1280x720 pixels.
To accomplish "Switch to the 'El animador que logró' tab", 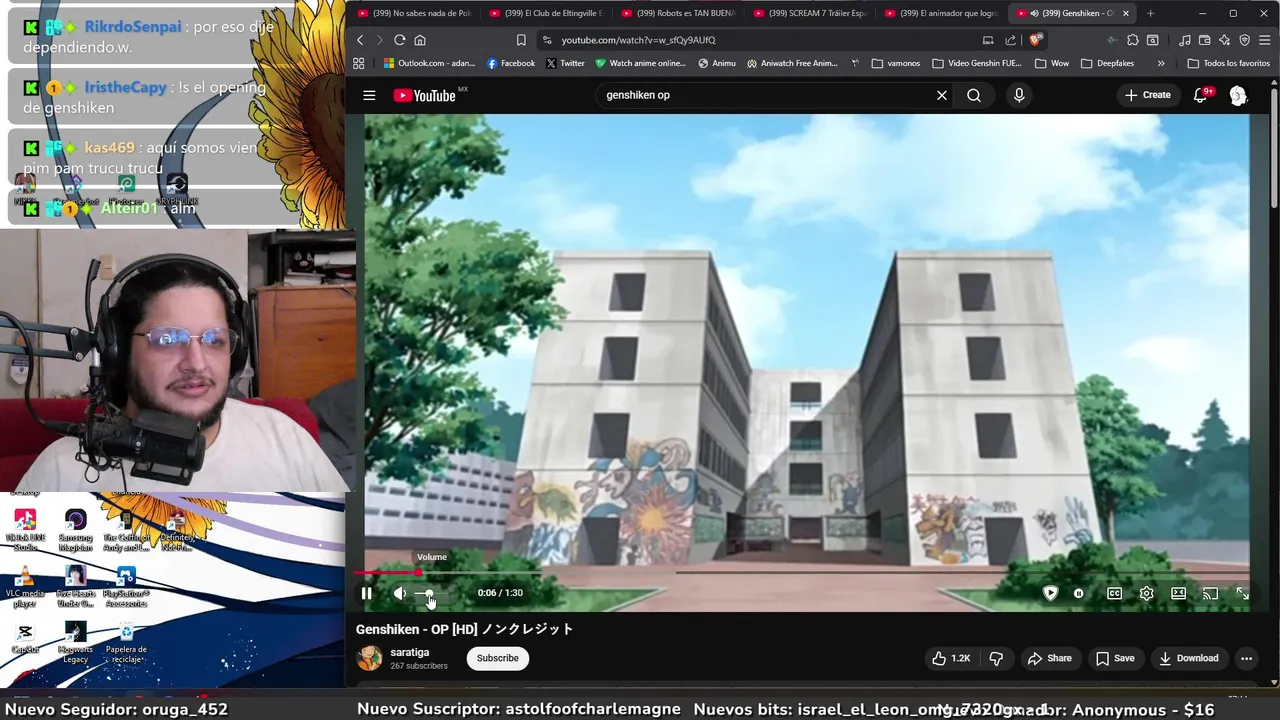I will (941, 13).
